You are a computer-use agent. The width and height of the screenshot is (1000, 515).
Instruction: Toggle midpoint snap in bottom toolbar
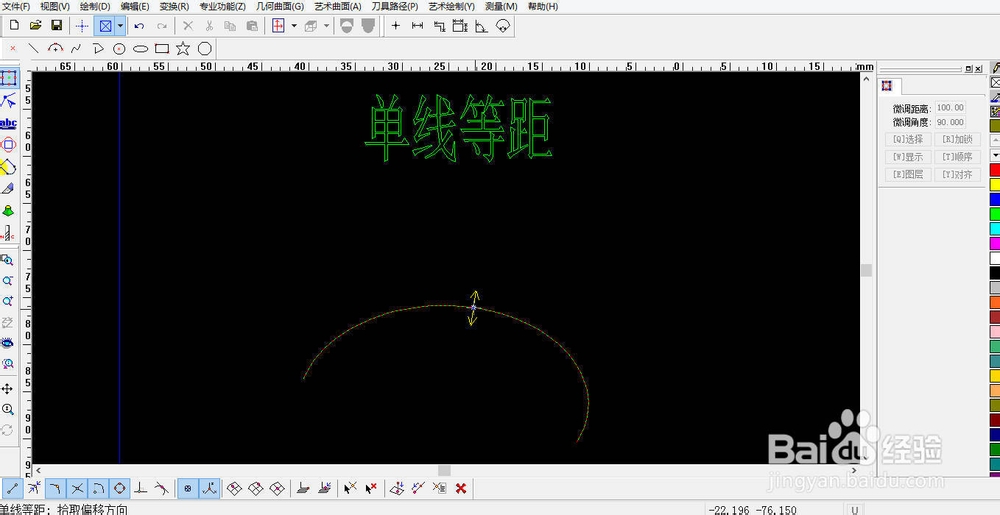pyautogui.click(x=34, y=489)
